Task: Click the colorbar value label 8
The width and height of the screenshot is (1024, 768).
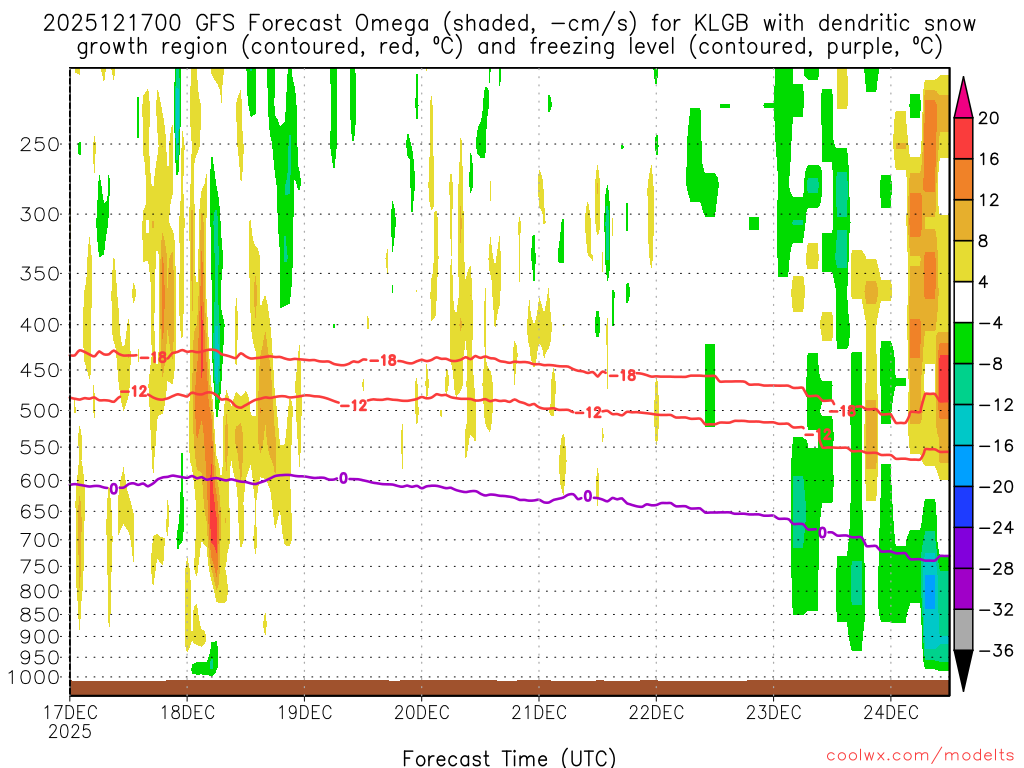Action: 984,241
